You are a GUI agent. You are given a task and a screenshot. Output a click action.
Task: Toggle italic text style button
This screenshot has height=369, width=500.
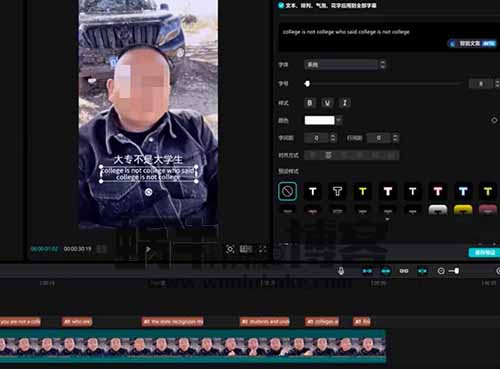345,103
